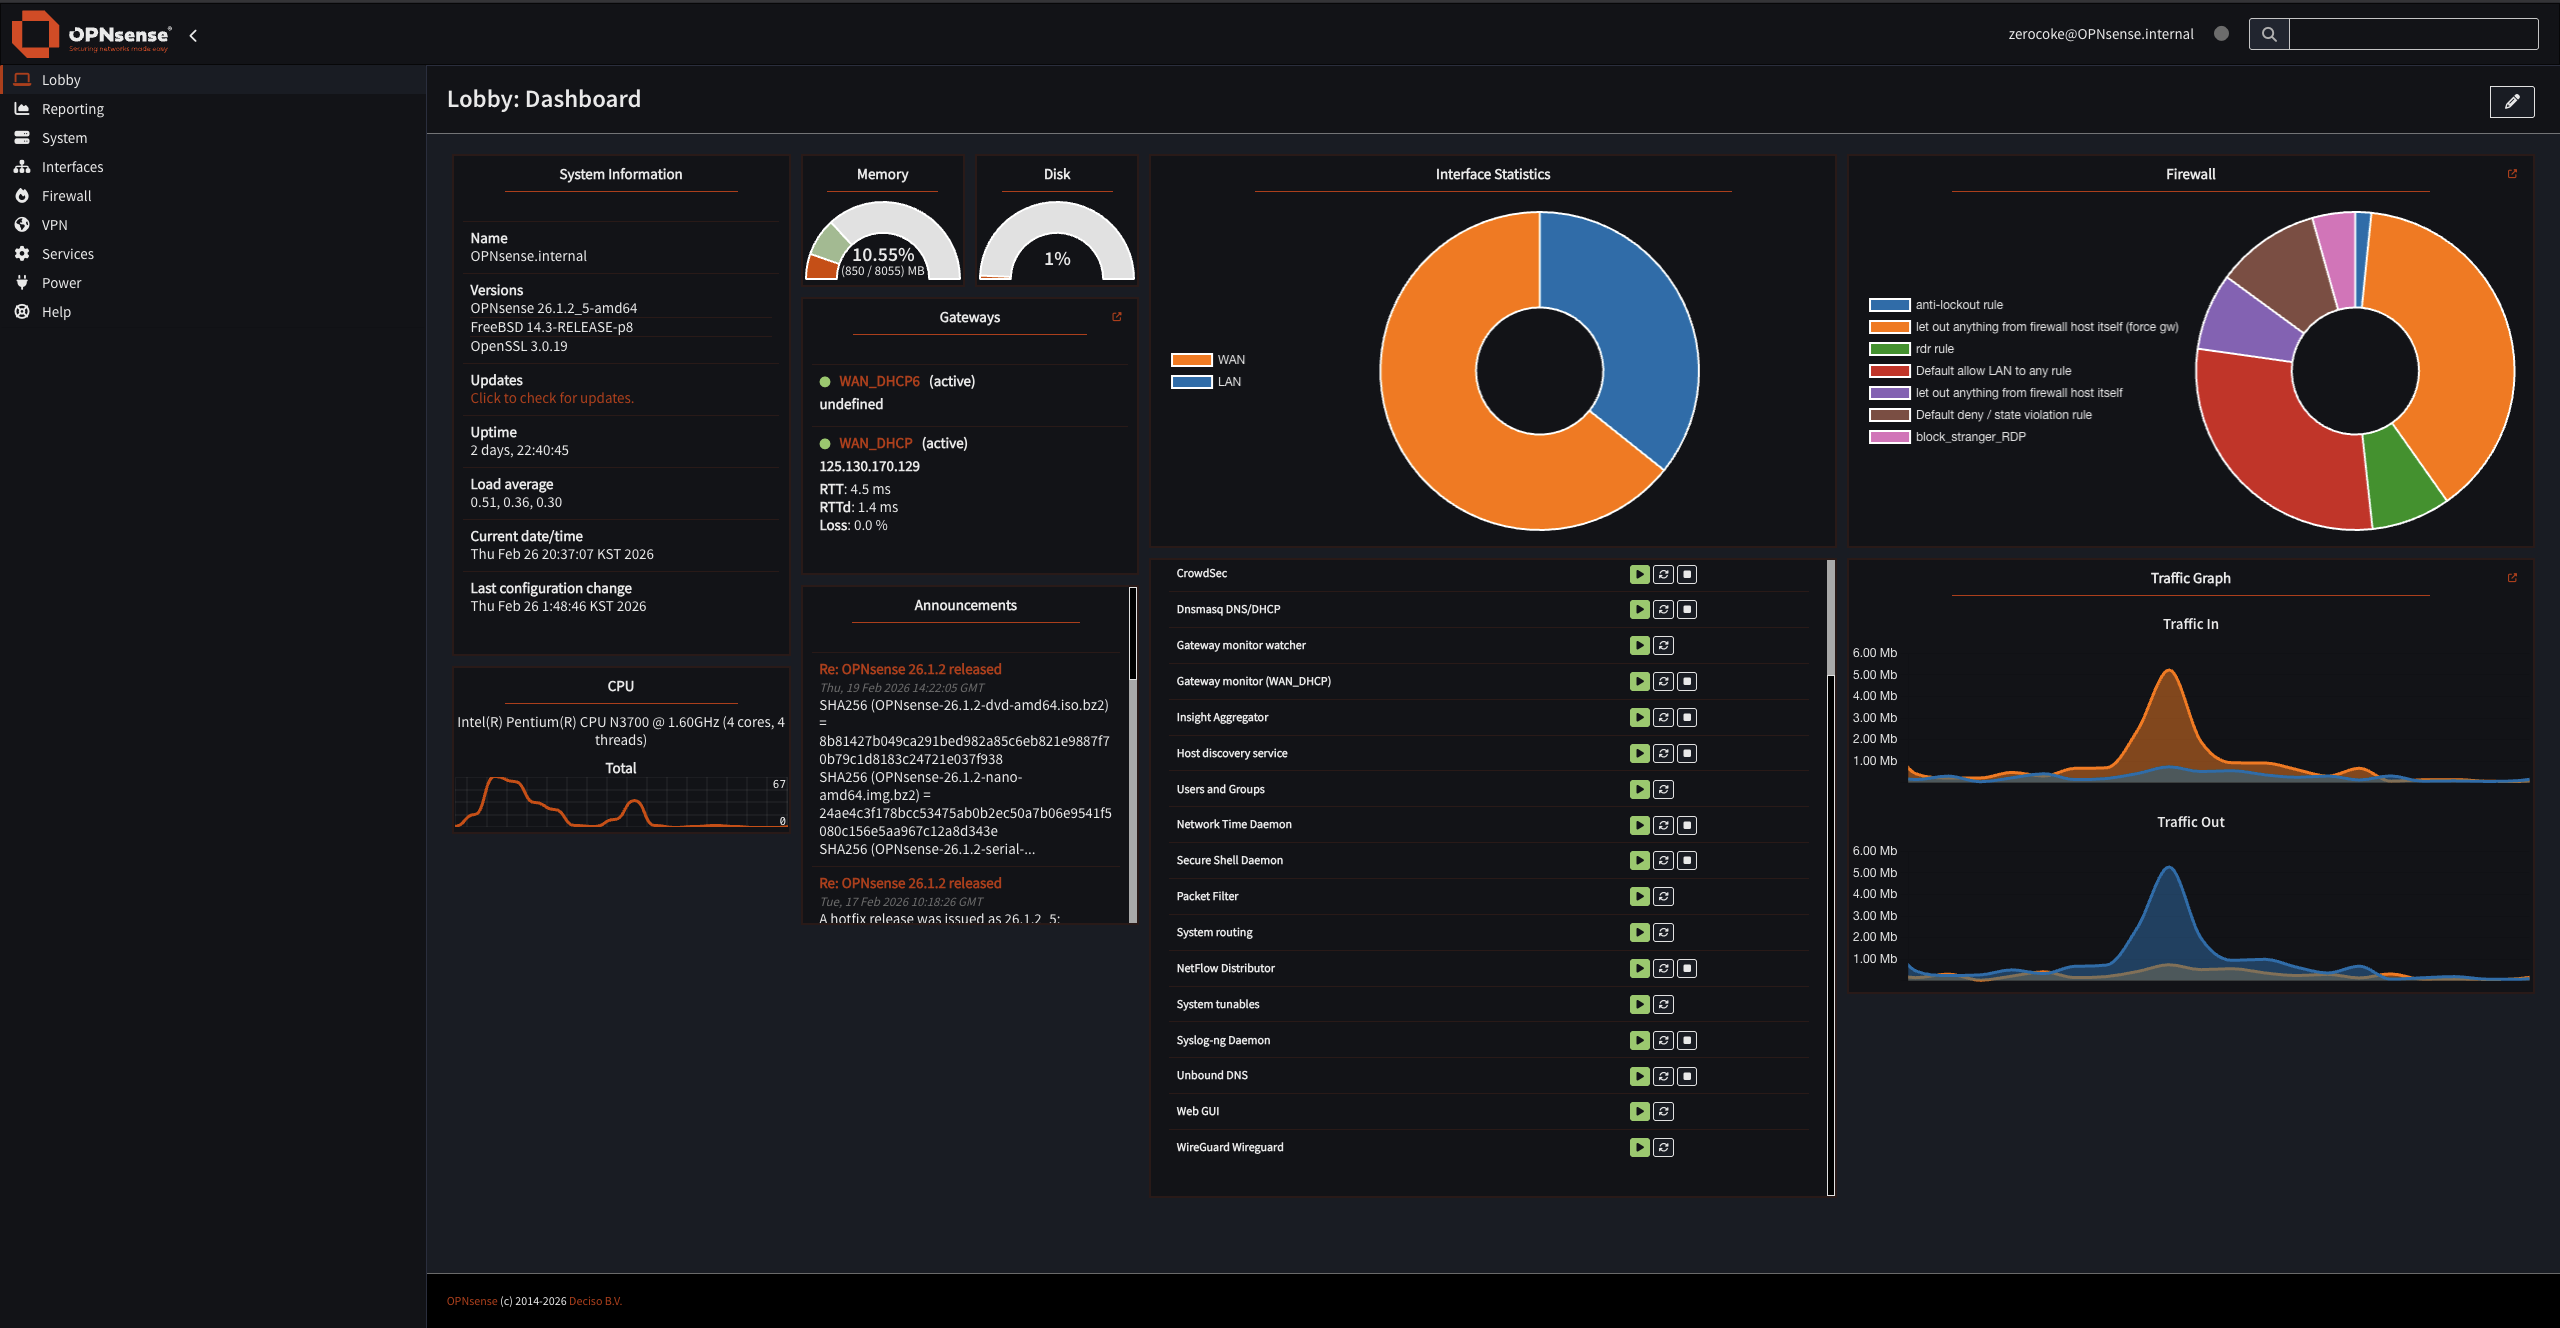Image resolution: width=2560 pixels, height=1328 pixels.
Task: Stop the Secure Shell Daemon service
Action: click(1687, 860)
